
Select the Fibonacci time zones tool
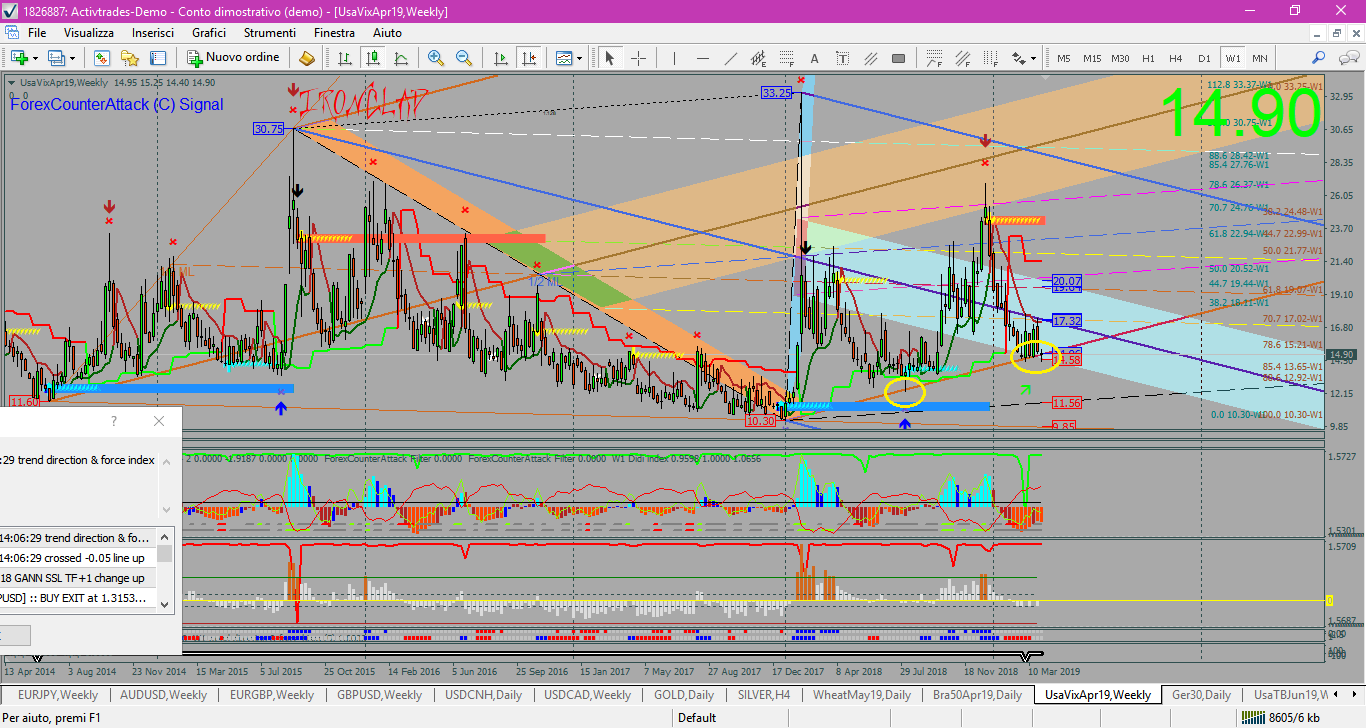990,58
